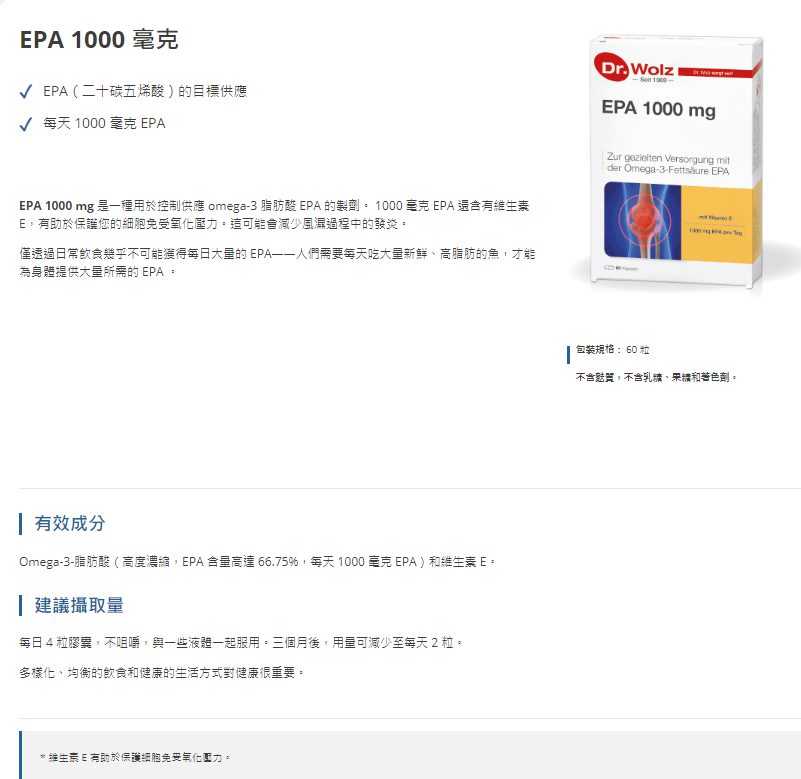
Task: Click the 多樣化、均衡的飲食 advice sentence
Action: 162,673
